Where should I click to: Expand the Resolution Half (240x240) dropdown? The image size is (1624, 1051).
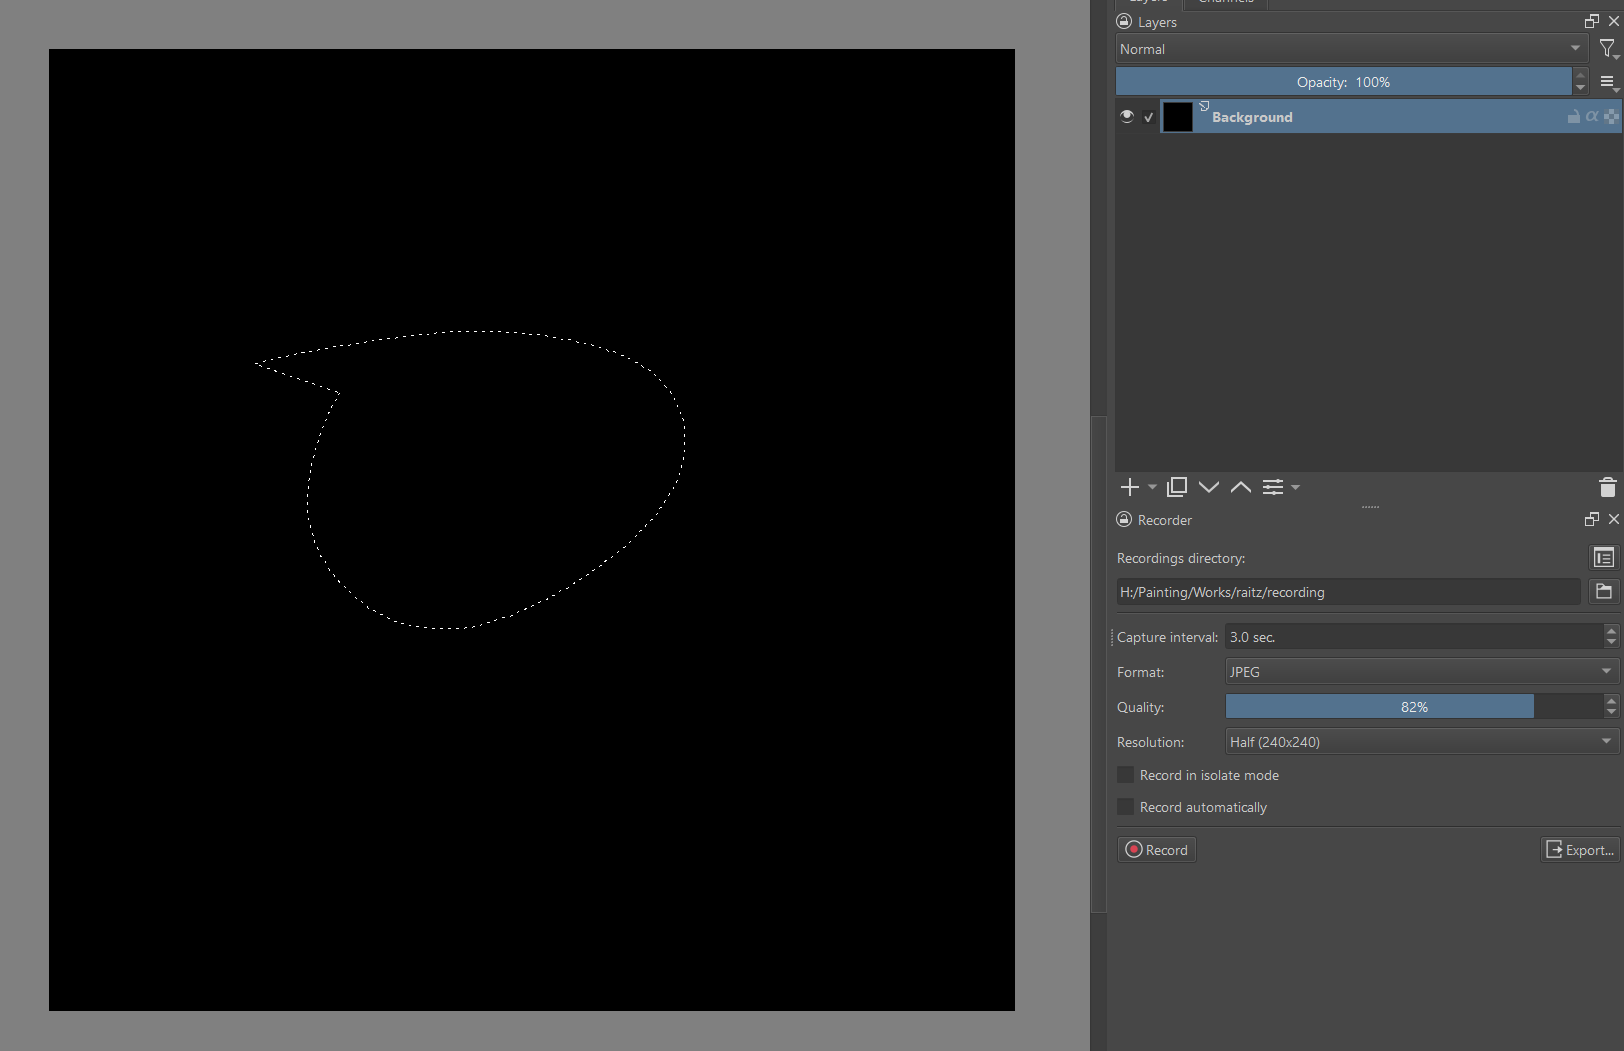click(x=1421, y=742)
